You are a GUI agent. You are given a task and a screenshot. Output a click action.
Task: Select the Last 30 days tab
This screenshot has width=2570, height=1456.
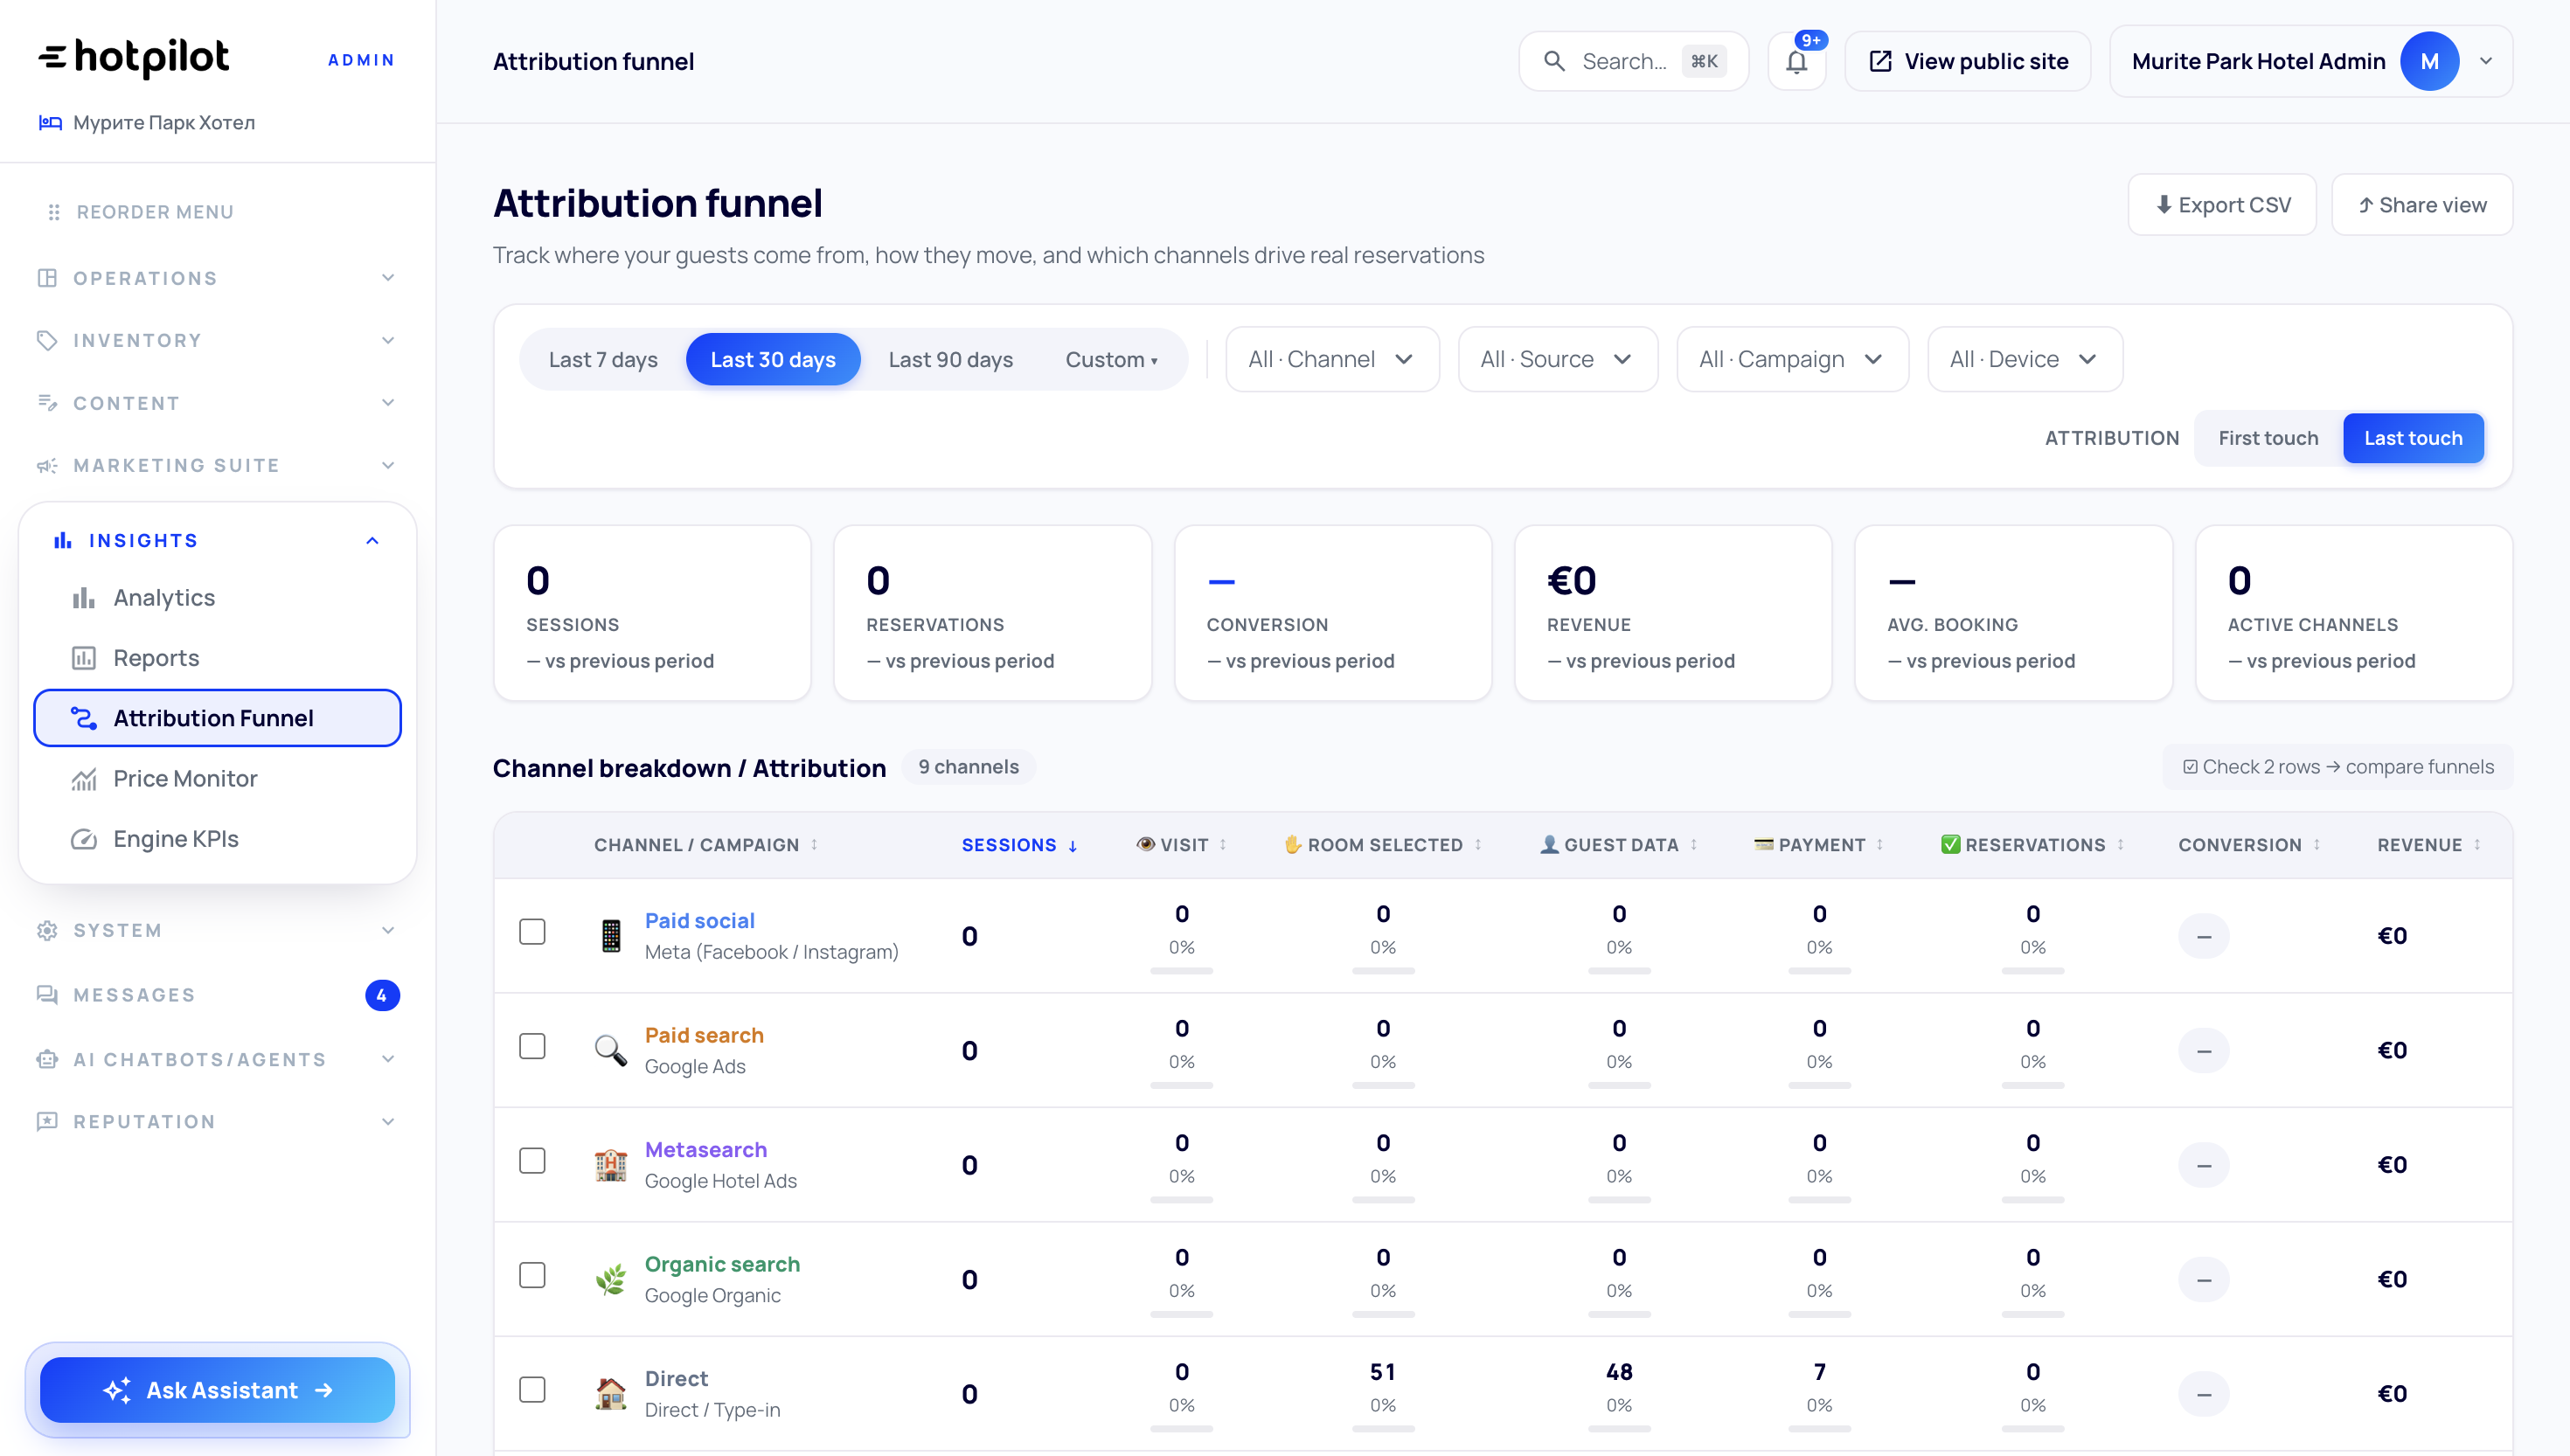tap(773, 359)
